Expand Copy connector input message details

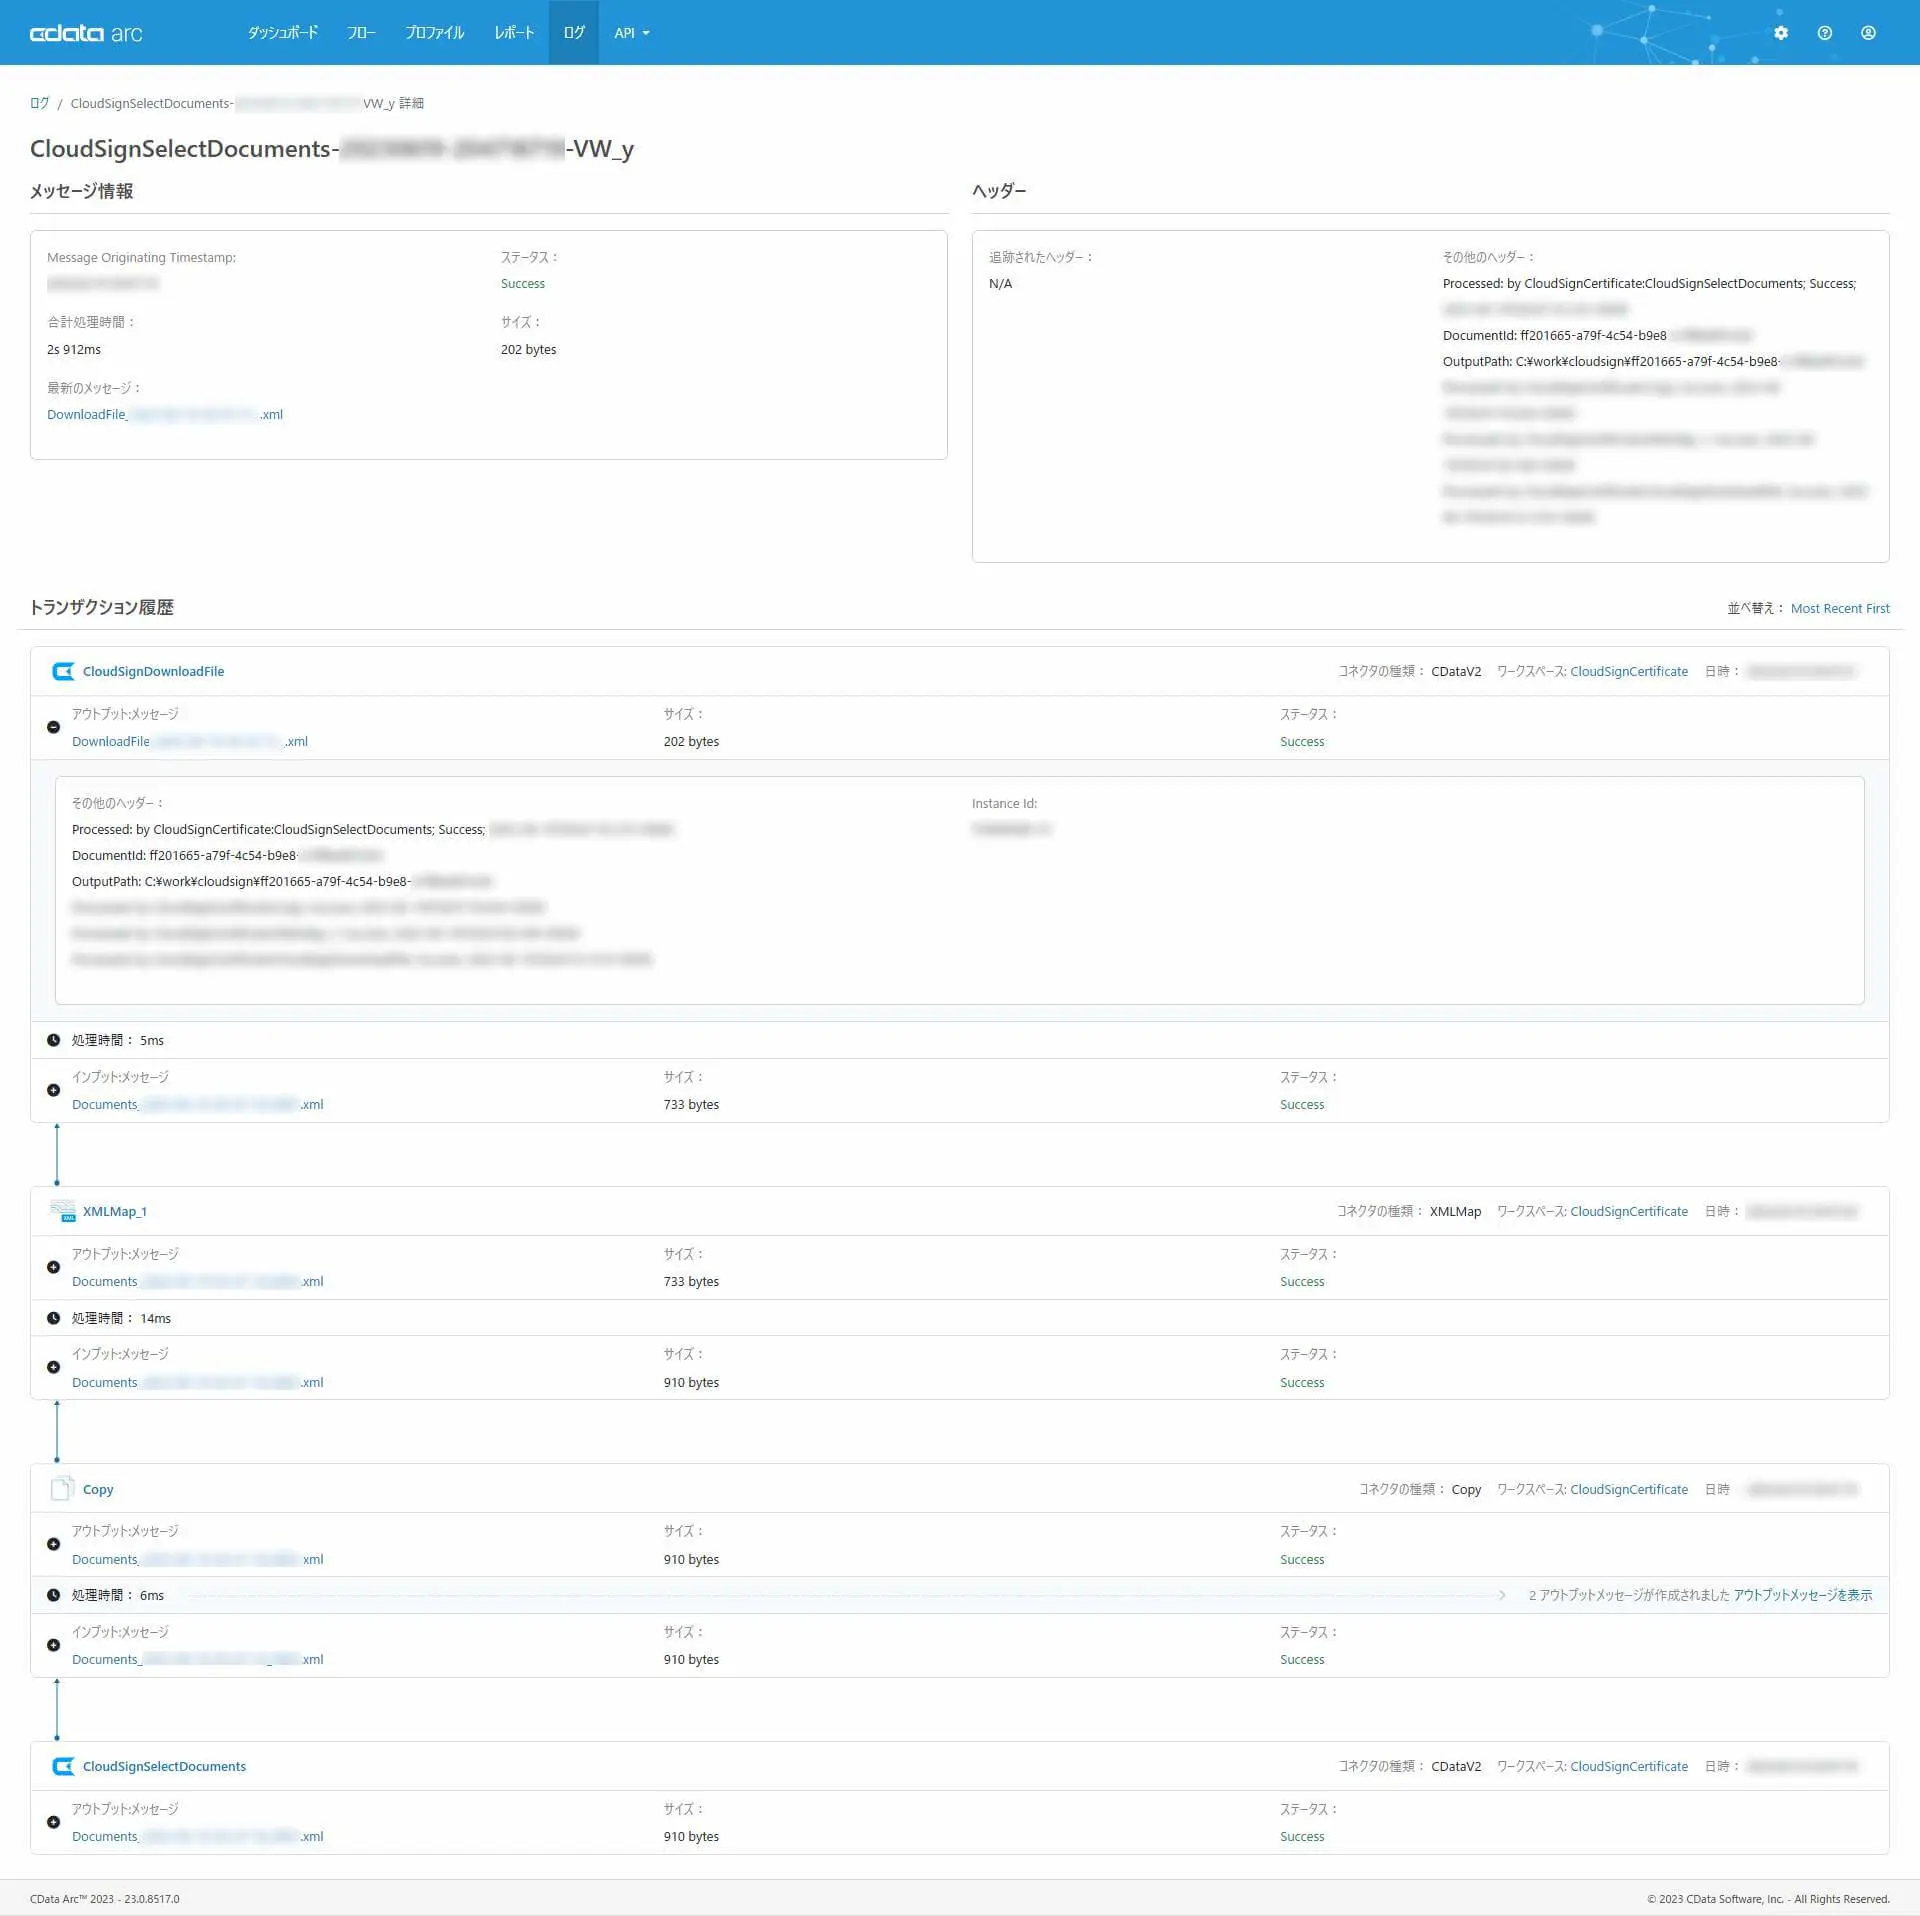(x=54, y=1645)
